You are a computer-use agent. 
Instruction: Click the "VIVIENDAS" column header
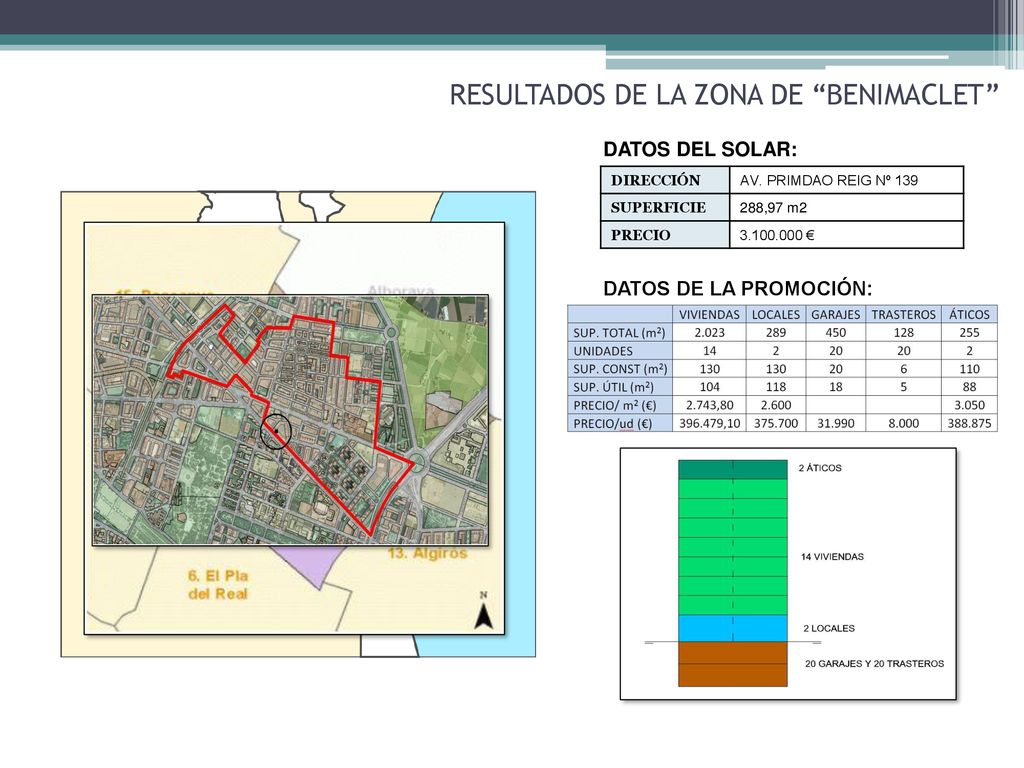point(709,314)
